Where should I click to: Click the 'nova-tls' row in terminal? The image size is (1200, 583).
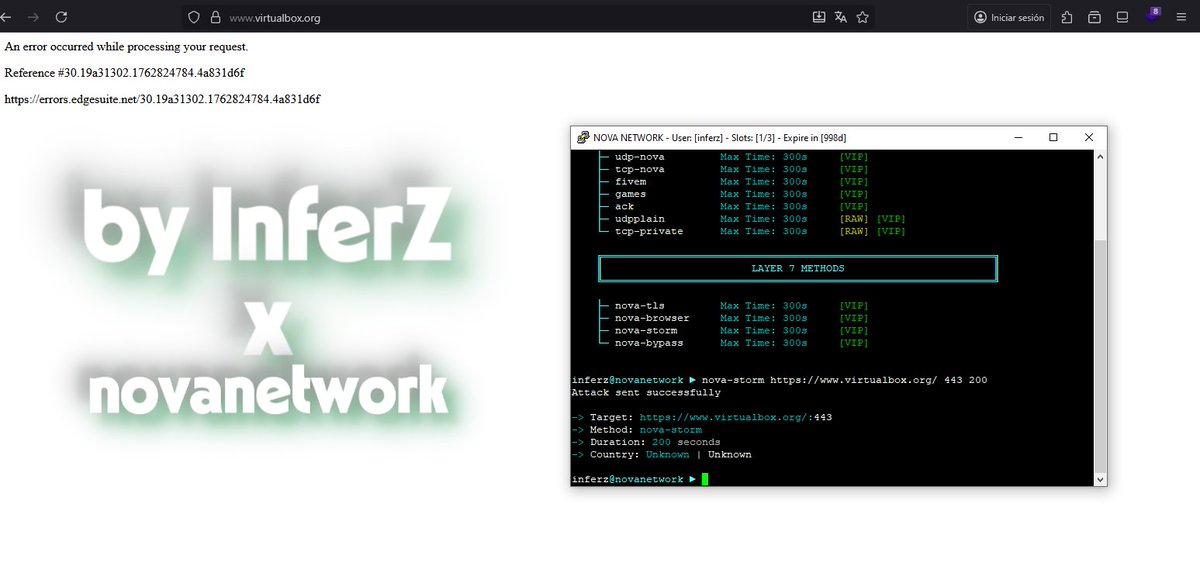733,305
